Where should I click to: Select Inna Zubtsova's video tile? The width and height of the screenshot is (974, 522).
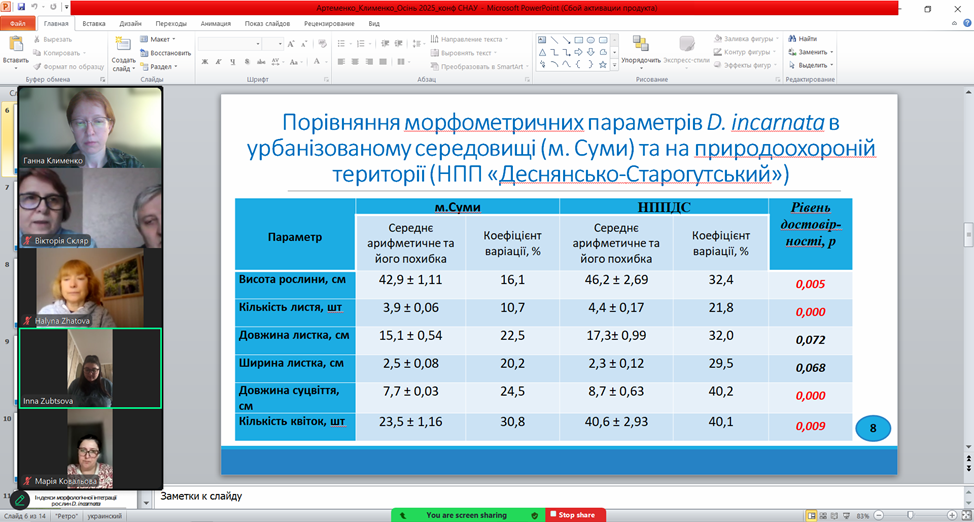tap(90, 368)
